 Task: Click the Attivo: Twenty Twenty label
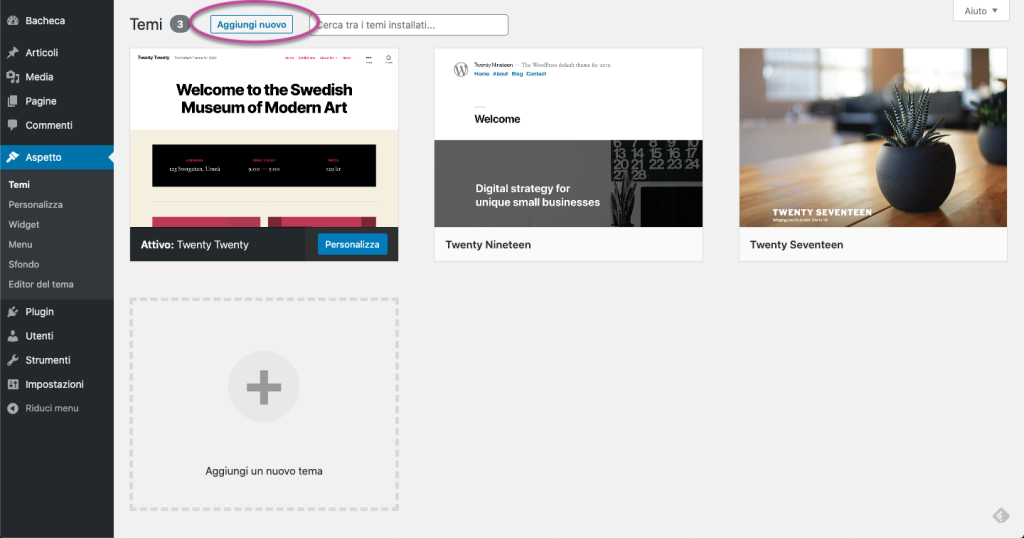click(195, 244)
